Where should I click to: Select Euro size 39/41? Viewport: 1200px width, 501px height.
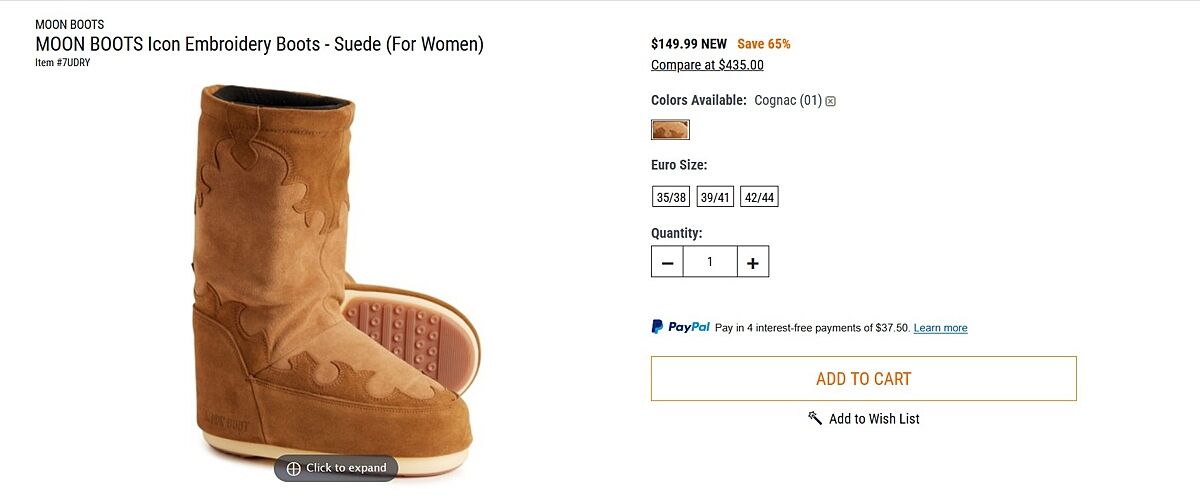coord(715,197)
